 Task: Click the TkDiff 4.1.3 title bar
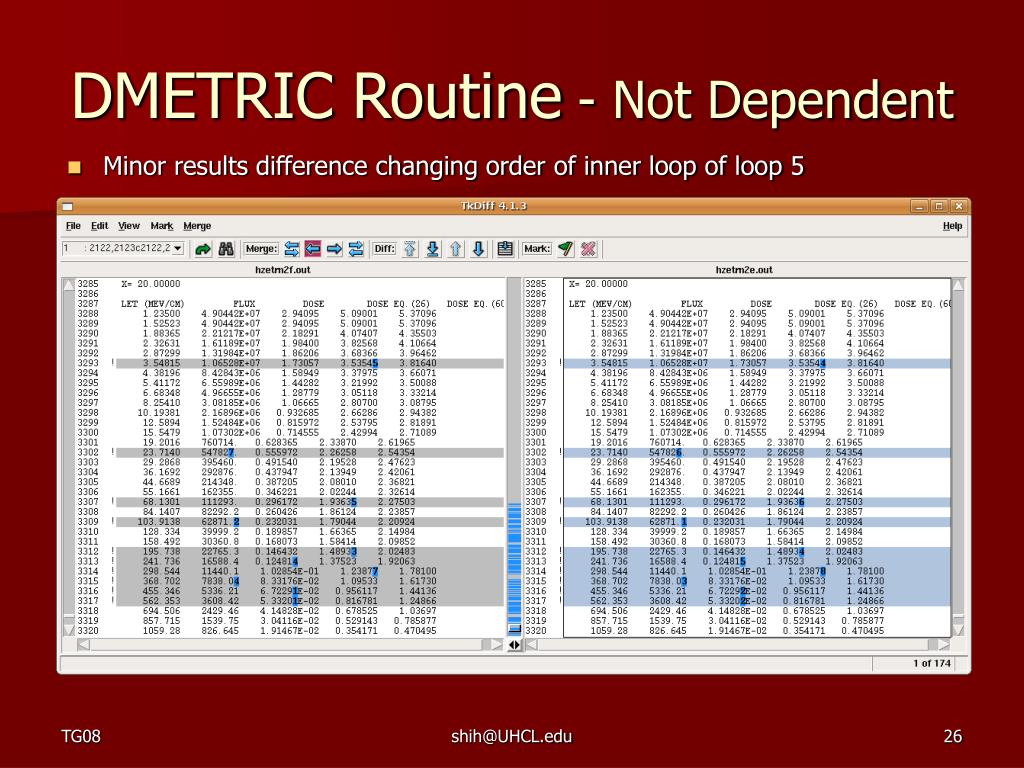pos(494,206)
